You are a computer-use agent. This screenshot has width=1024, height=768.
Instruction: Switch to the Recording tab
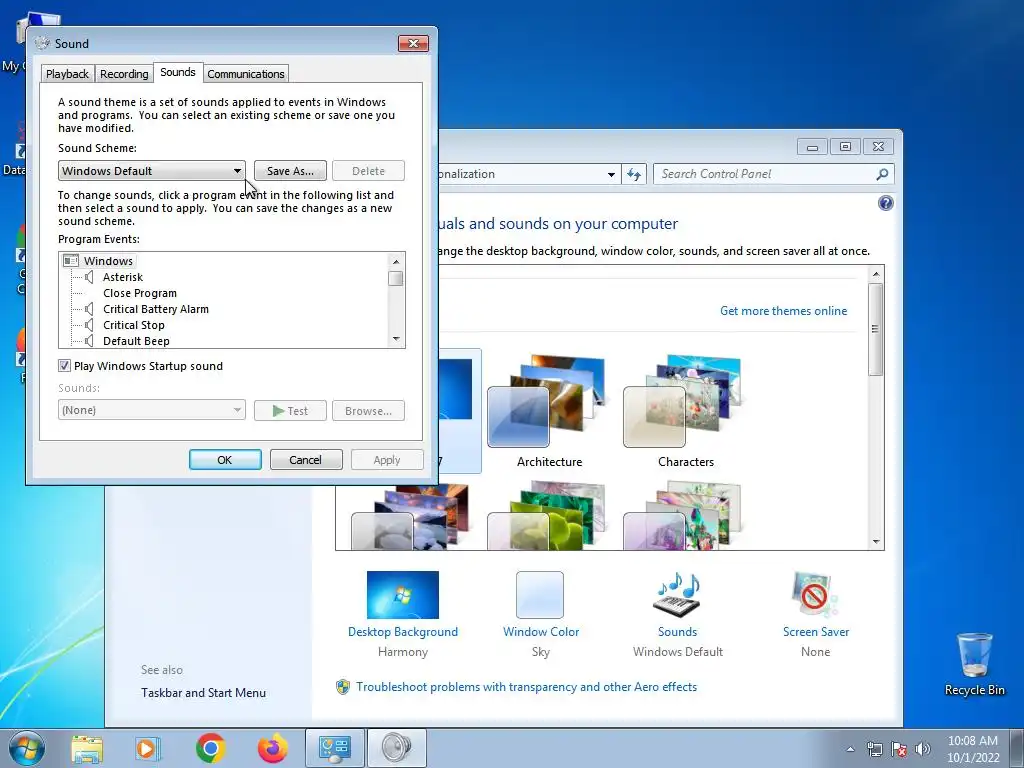coord(124,74)
